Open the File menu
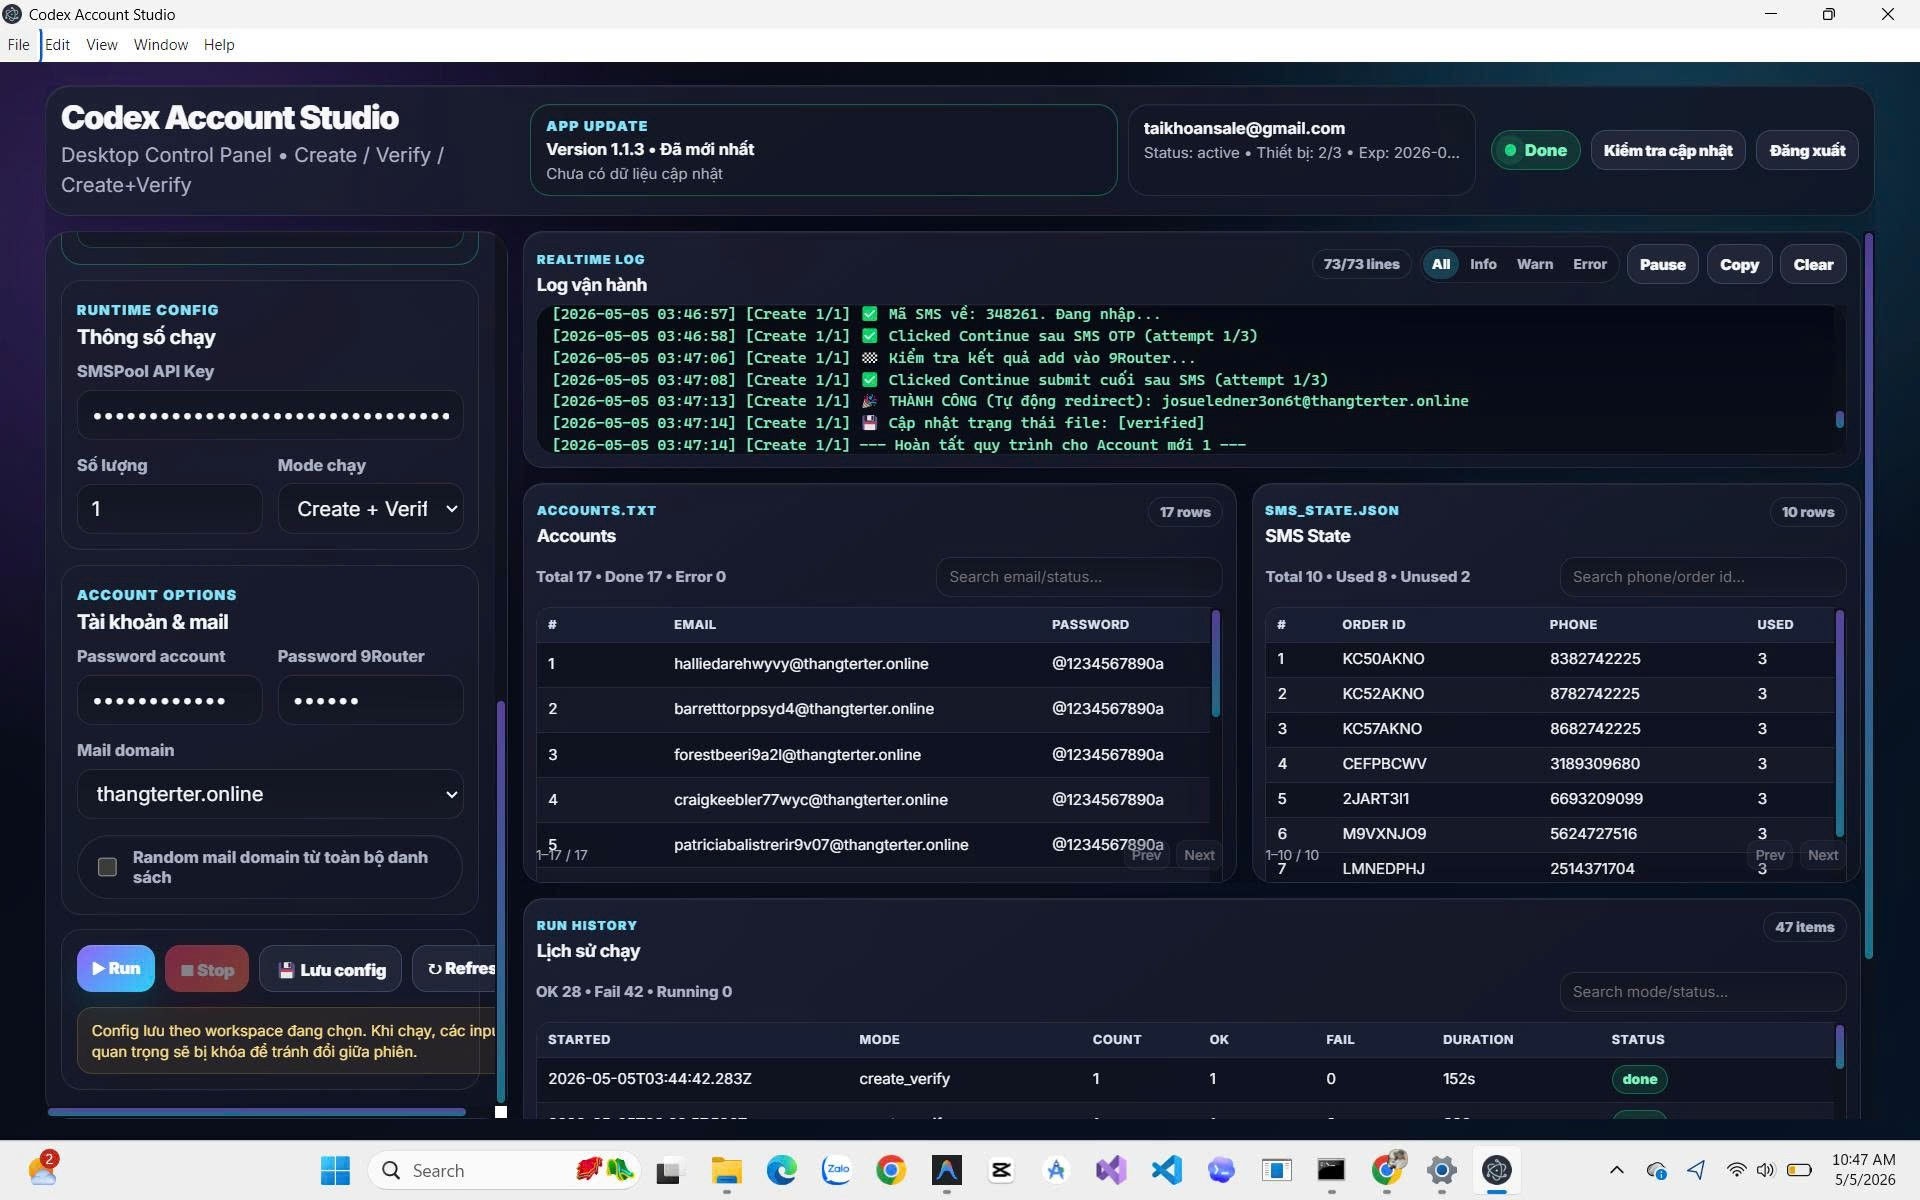 point(18,45)
